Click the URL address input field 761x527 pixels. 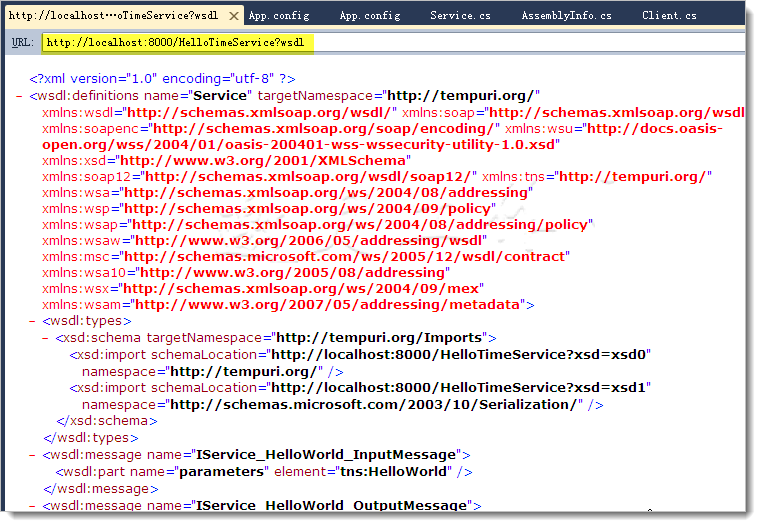tap(393, 43)
